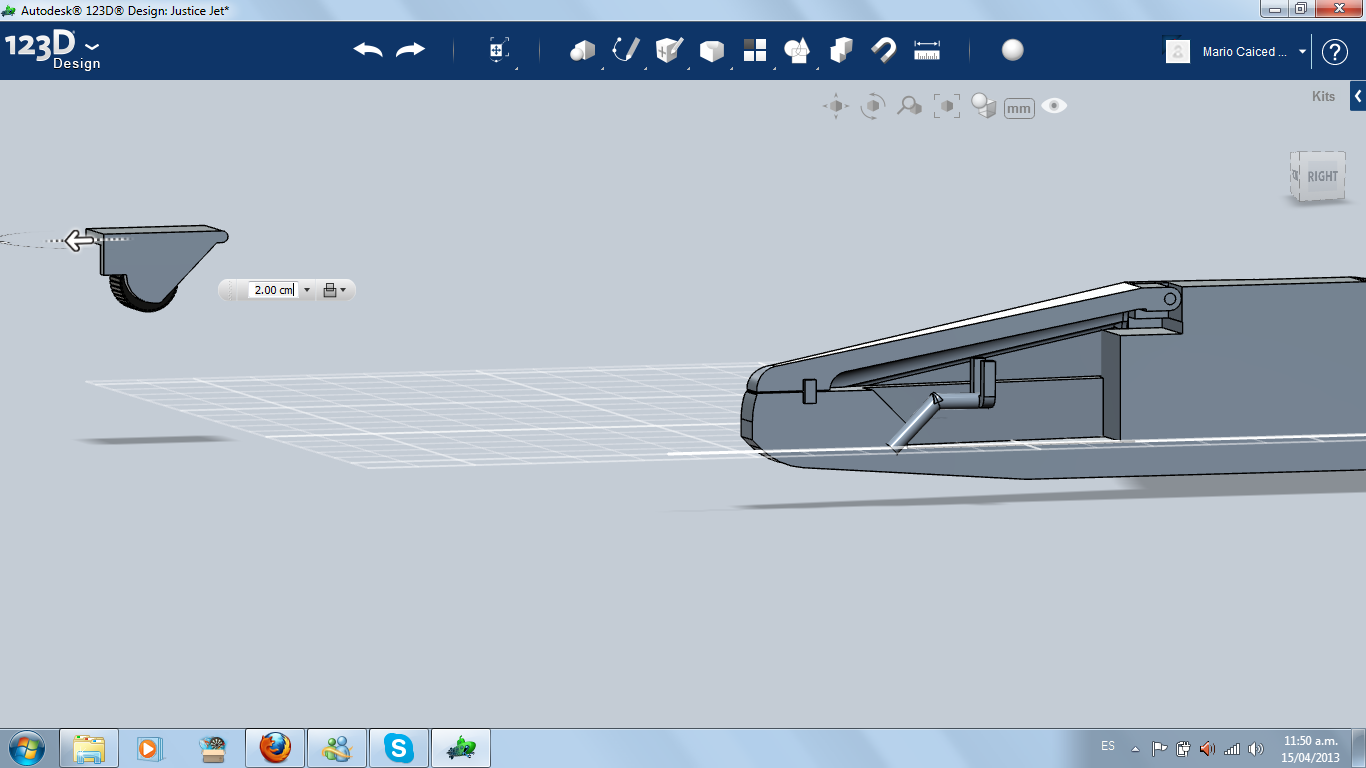Expand the Kits side panel
This screenshot has height=768, width=1366.
(x=1358, y=97)
